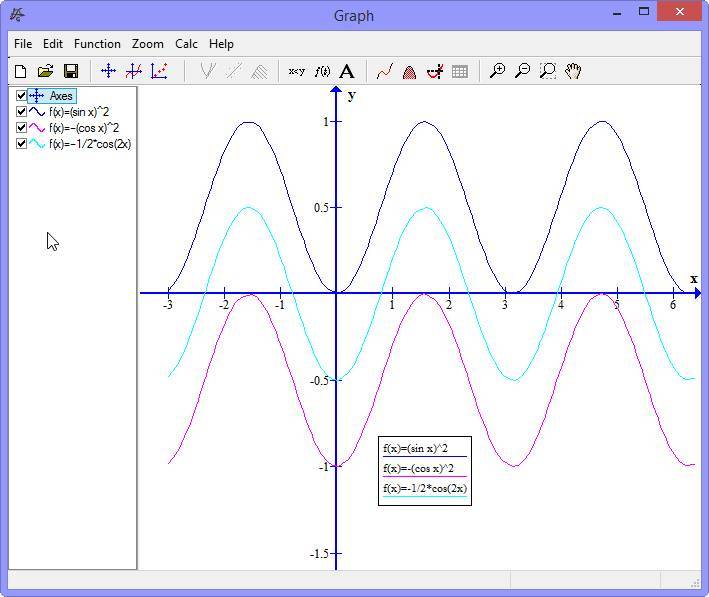This screenshot has height=597, width=709.
Task: Click the legend box on the graph
Action: [424, 469]
